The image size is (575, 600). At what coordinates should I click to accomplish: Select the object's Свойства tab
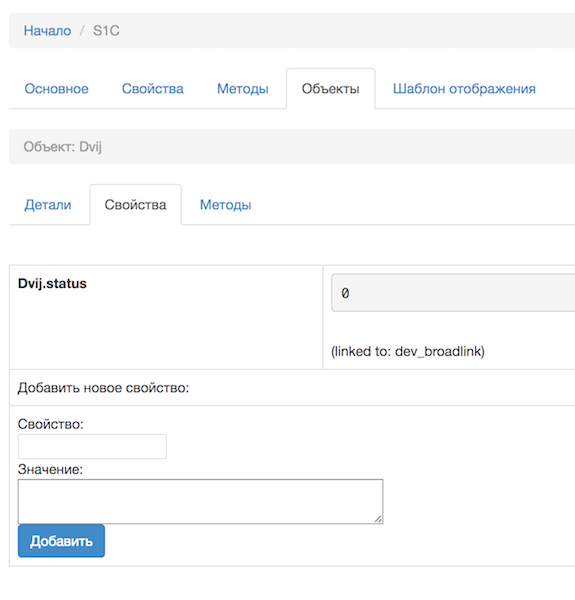pyautogui.click(x=135, y=205)
